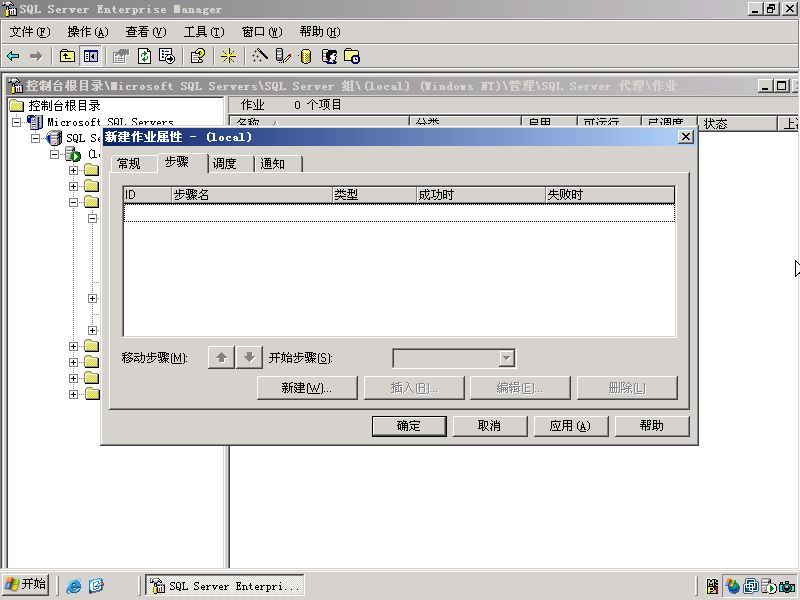Viewport: 800px width, 600px height.
Task: Click the Windows 开始 start button
Action: click(26, 585)
